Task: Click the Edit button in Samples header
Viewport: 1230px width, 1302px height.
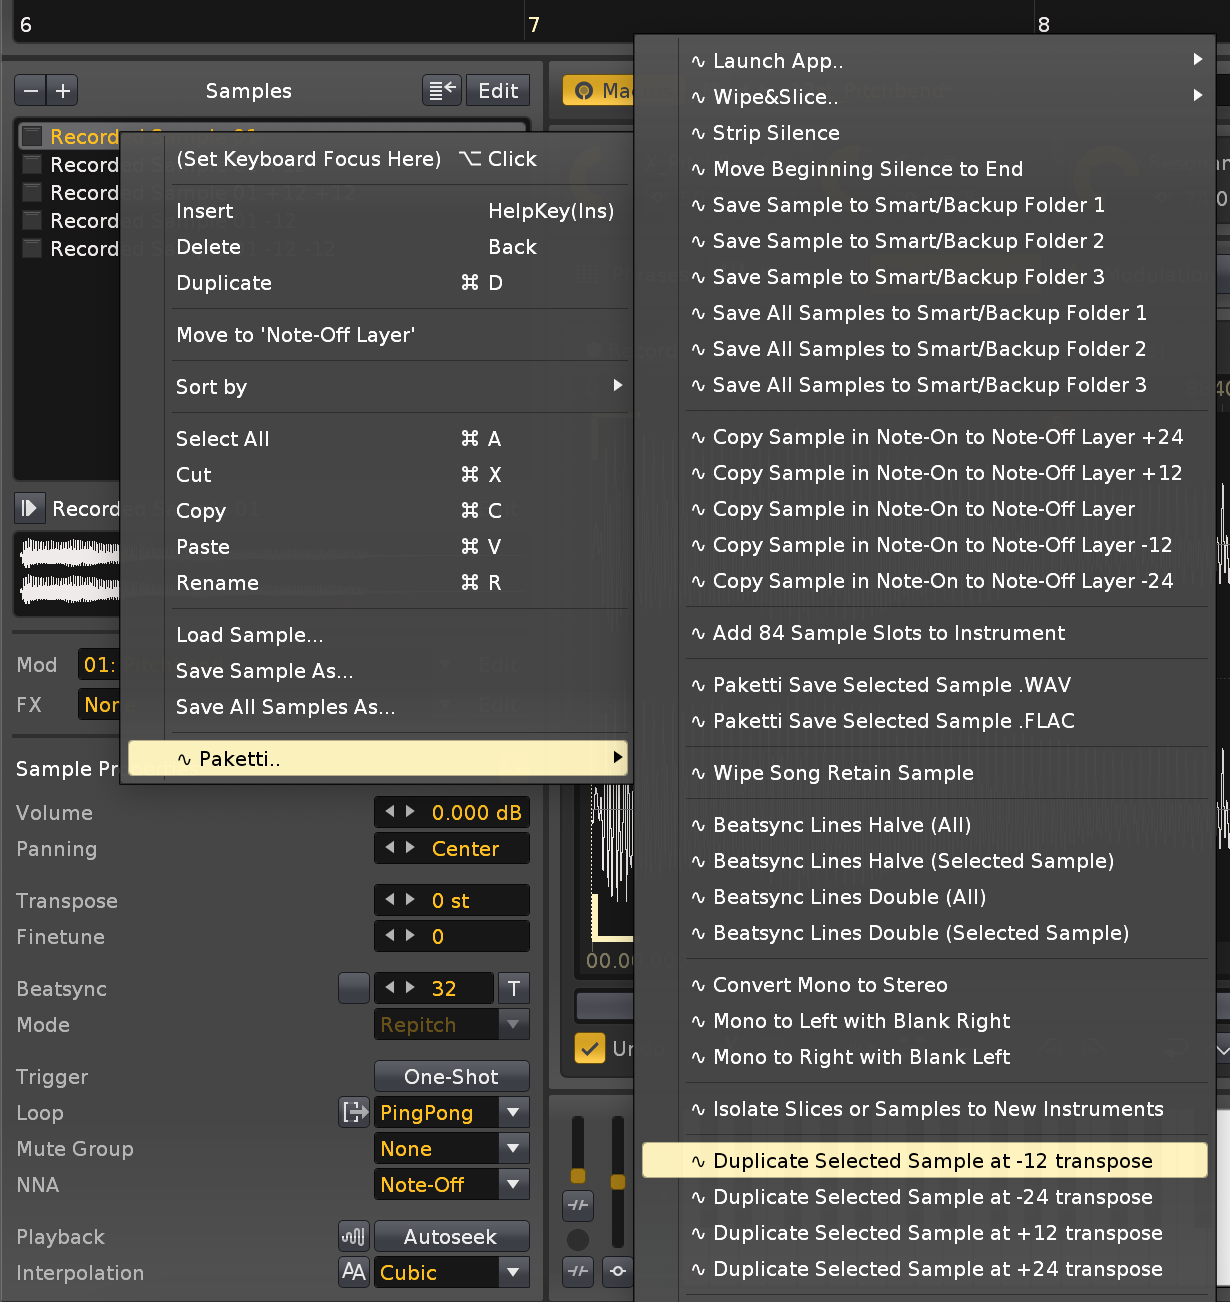Action: [498, 91]
